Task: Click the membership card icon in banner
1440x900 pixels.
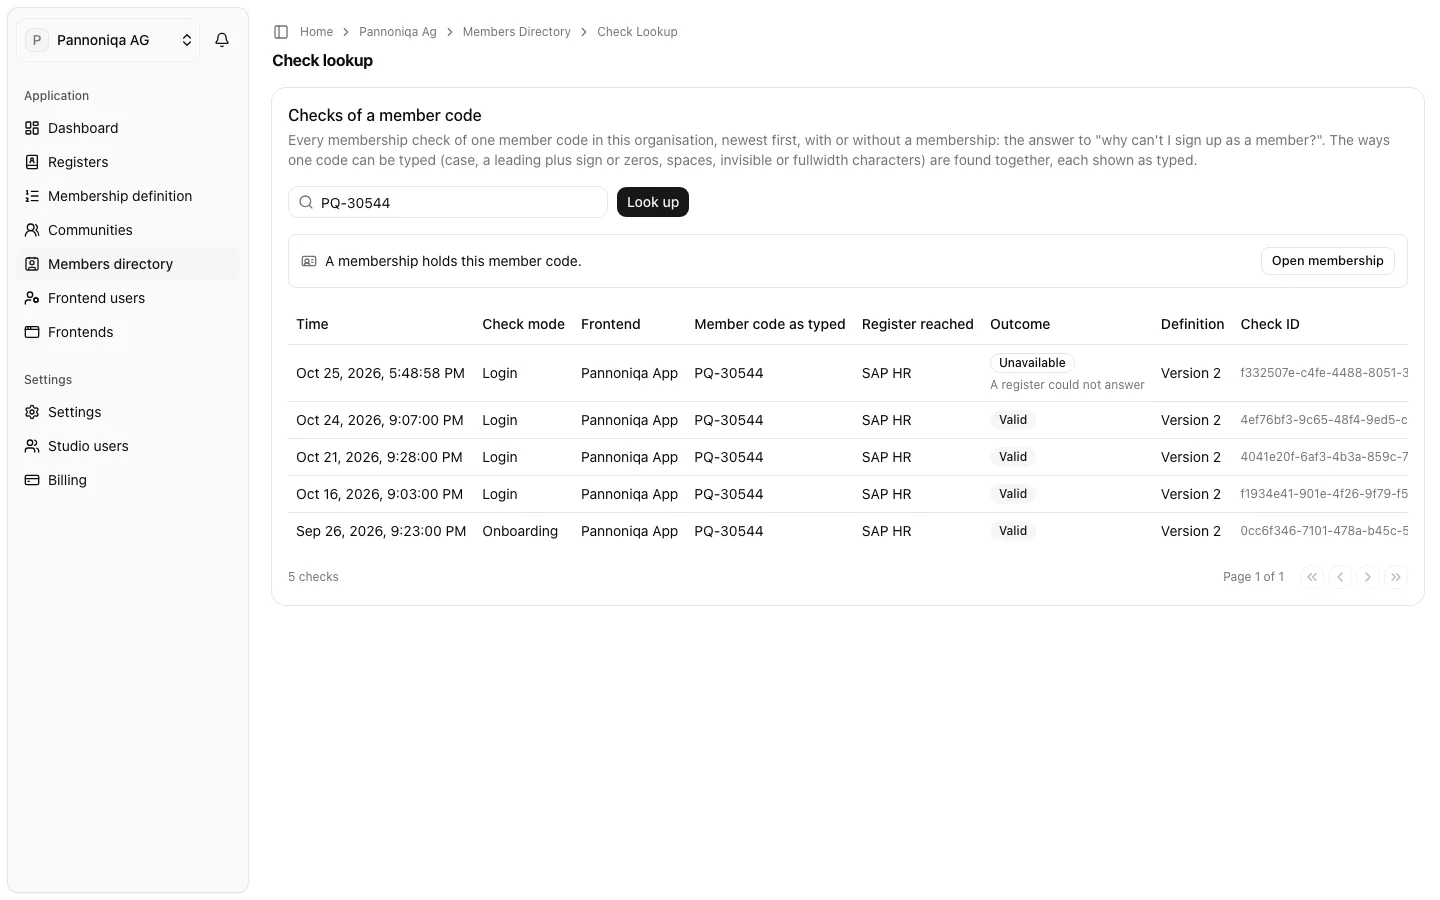Action: 309,261
